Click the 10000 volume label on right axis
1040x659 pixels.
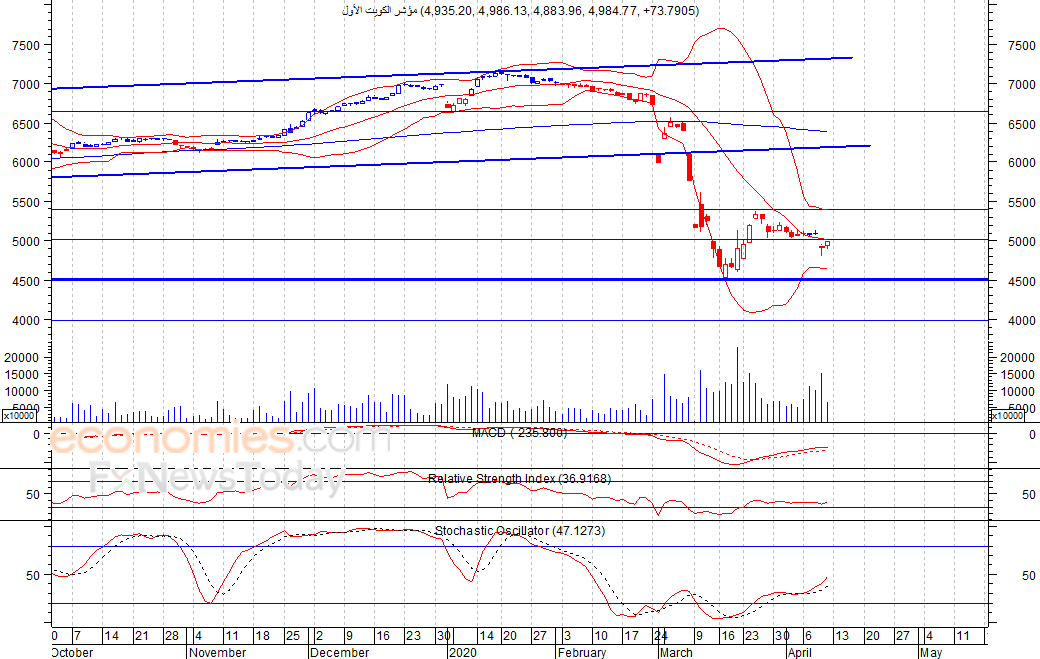point(1017,392)
